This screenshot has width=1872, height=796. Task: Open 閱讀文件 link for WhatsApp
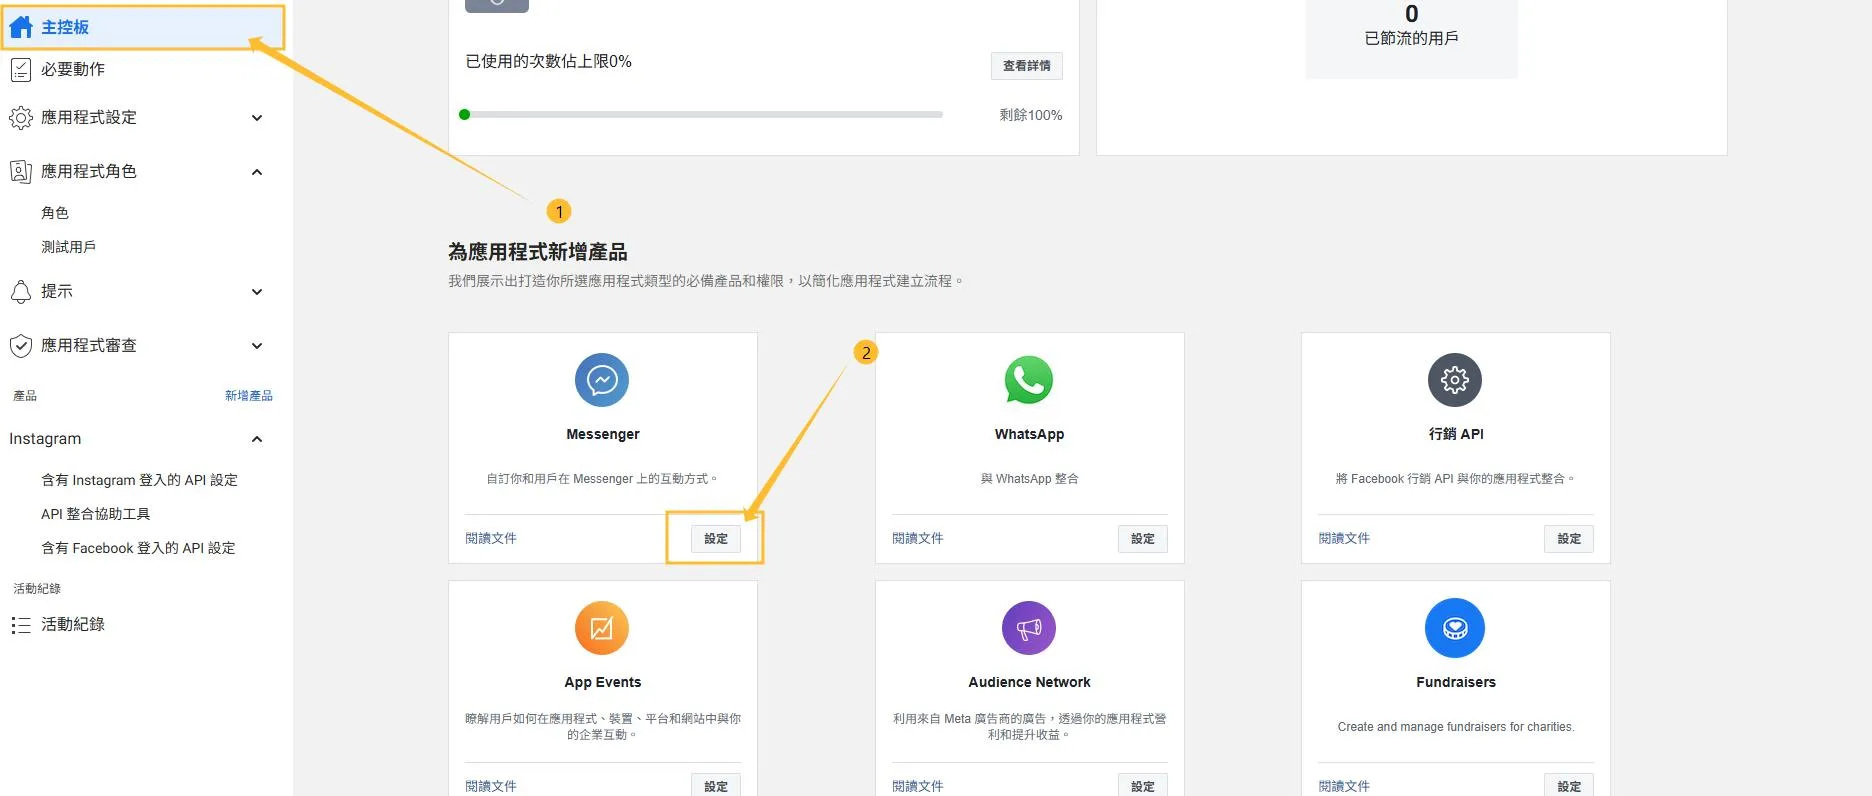click(x=918, y=538)
